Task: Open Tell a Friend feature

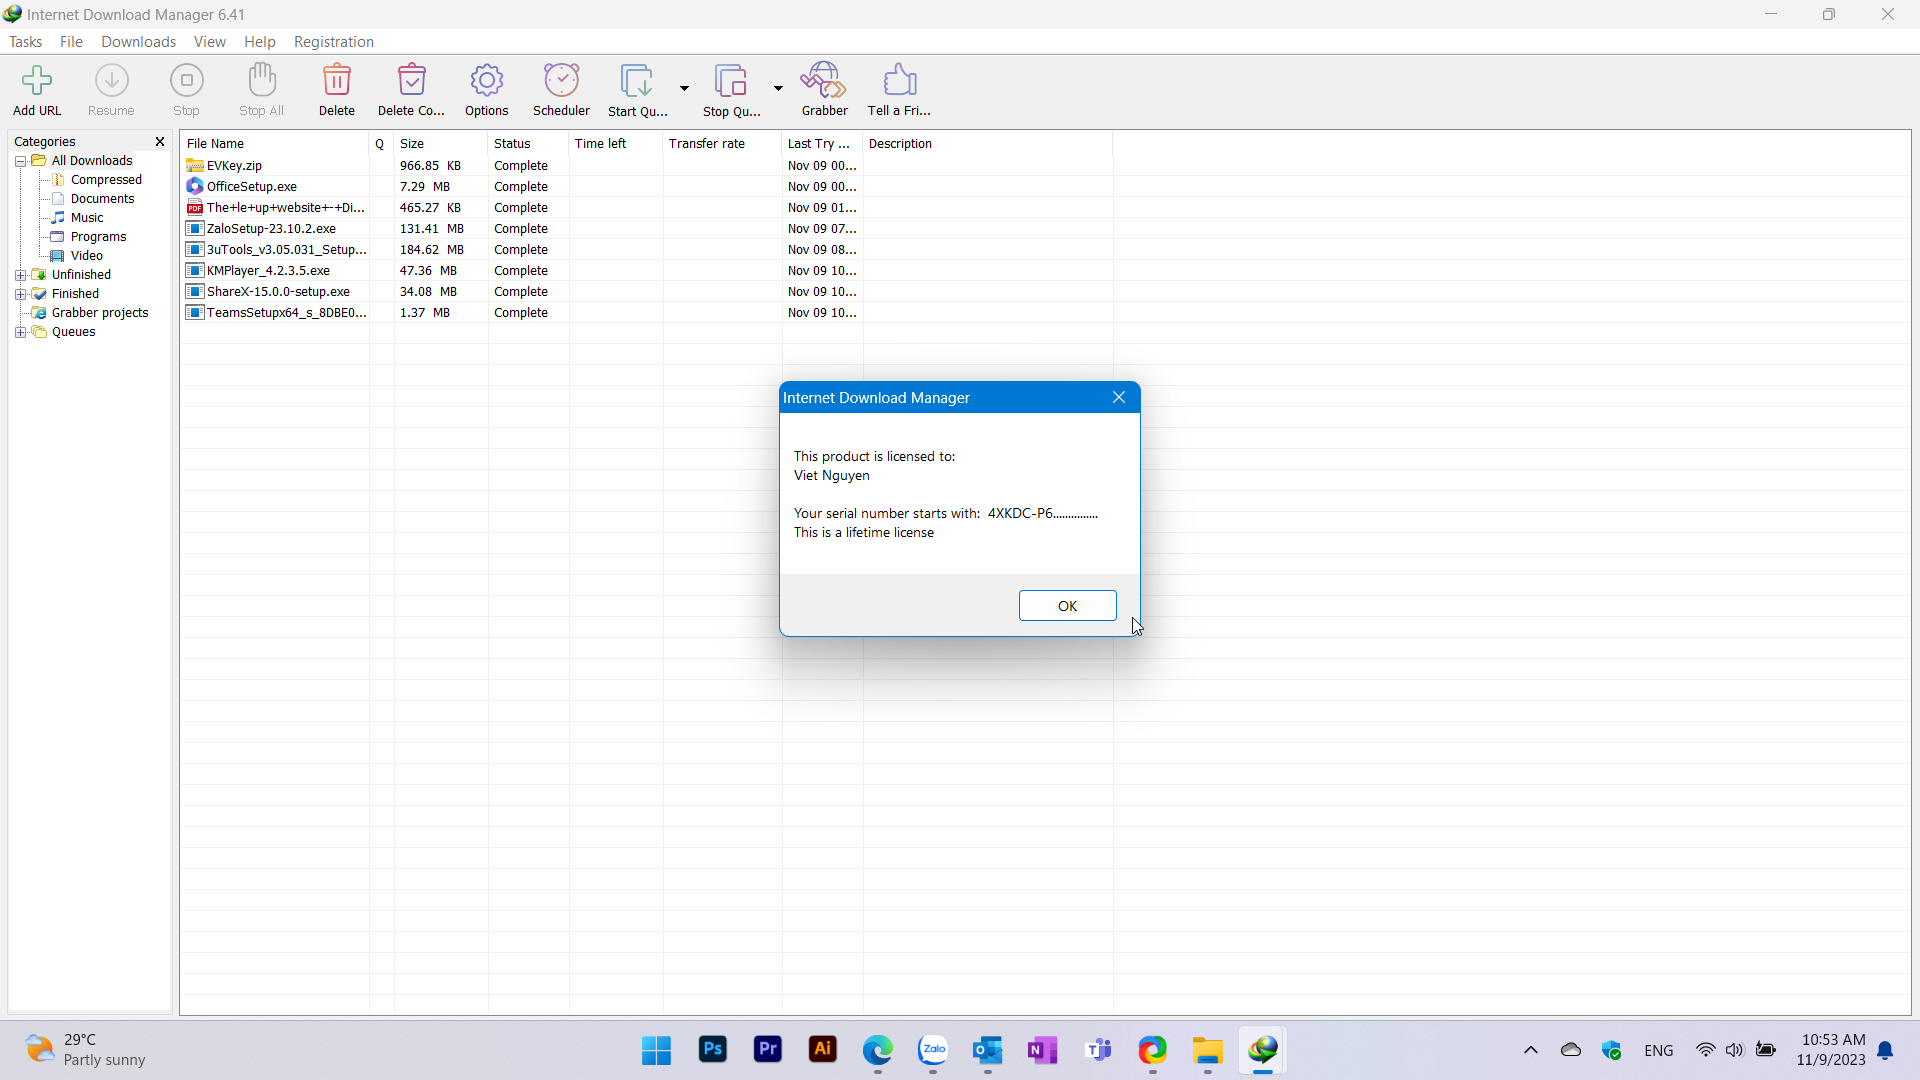Action: tap(899, 90)
